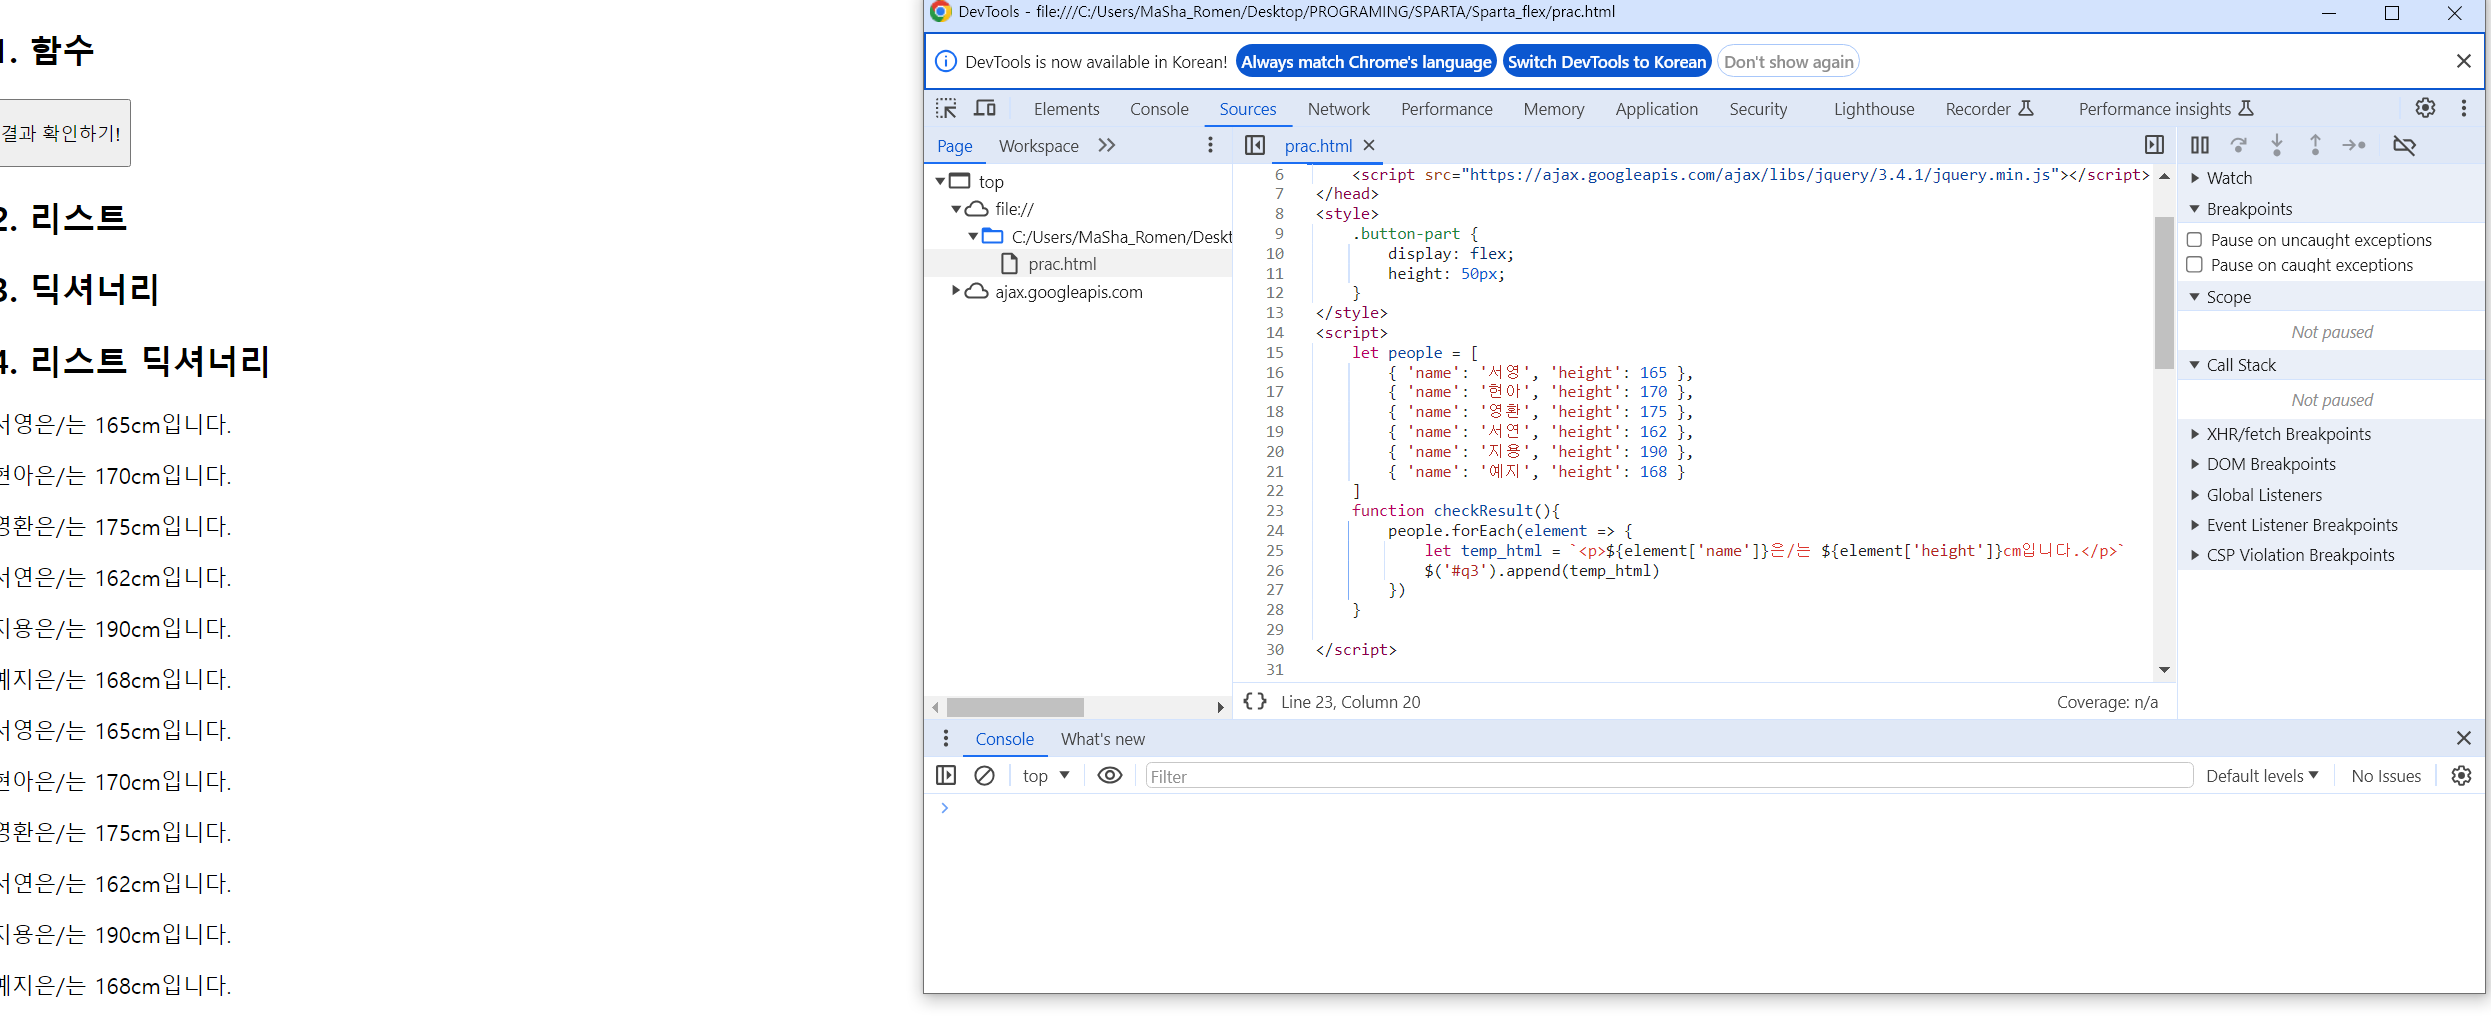Image resolution: width=2491 pixels, height=1022 pixels.
Task: Collapse the Call Stack section
Action: 2195,365
